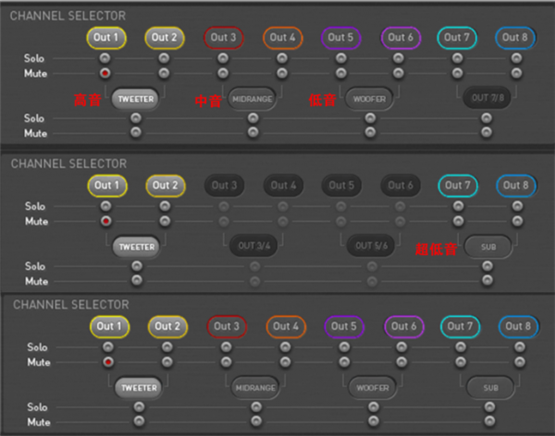Unmute Out 1 in the bottom panel

108,362
